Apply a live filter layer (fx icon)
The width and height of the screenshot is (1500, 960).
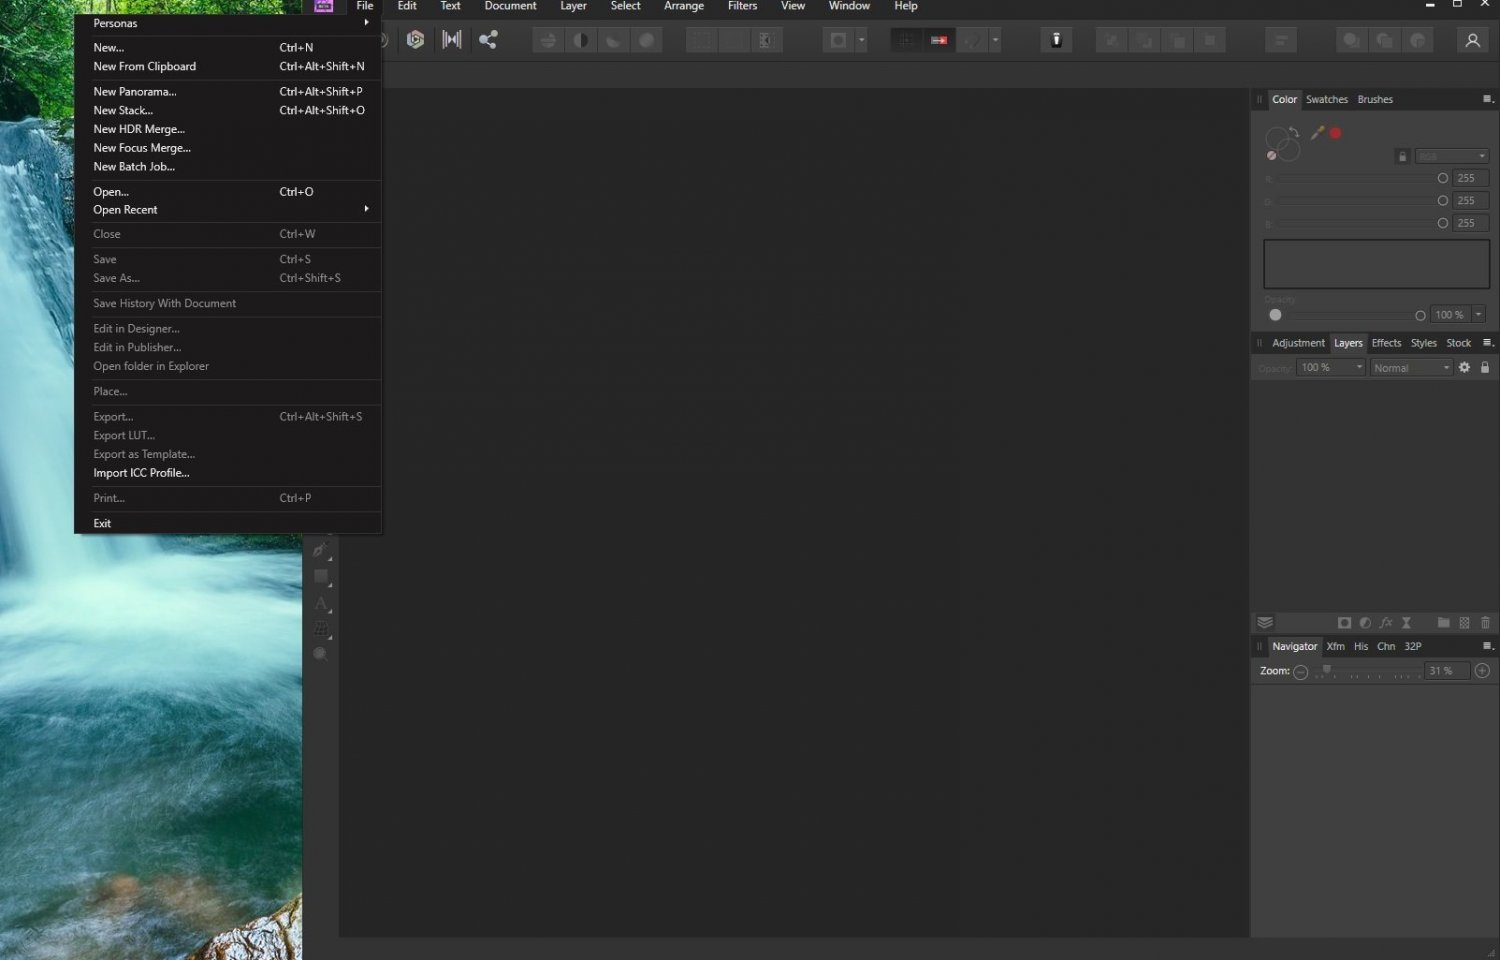(x=1386, y=622)
